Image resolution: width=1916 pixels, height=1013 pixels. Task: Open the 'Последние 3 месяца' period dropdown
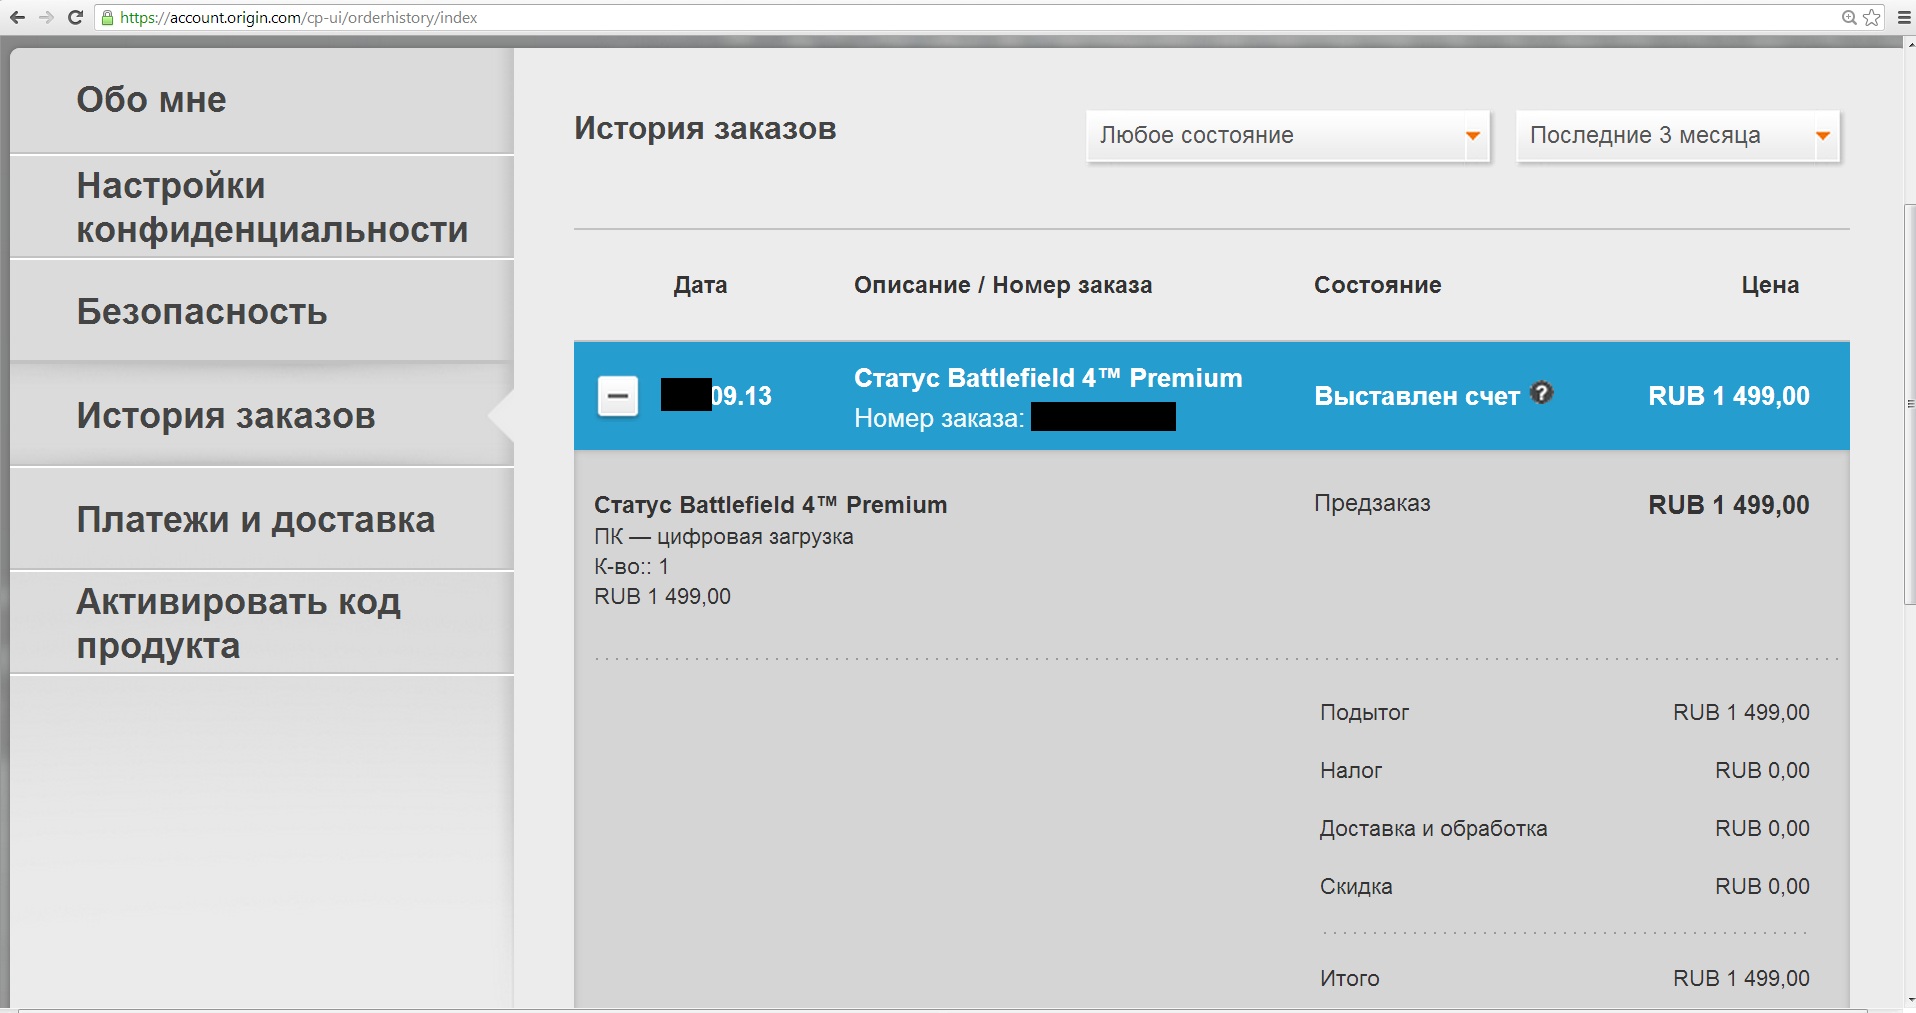(x=1678, y=135)
